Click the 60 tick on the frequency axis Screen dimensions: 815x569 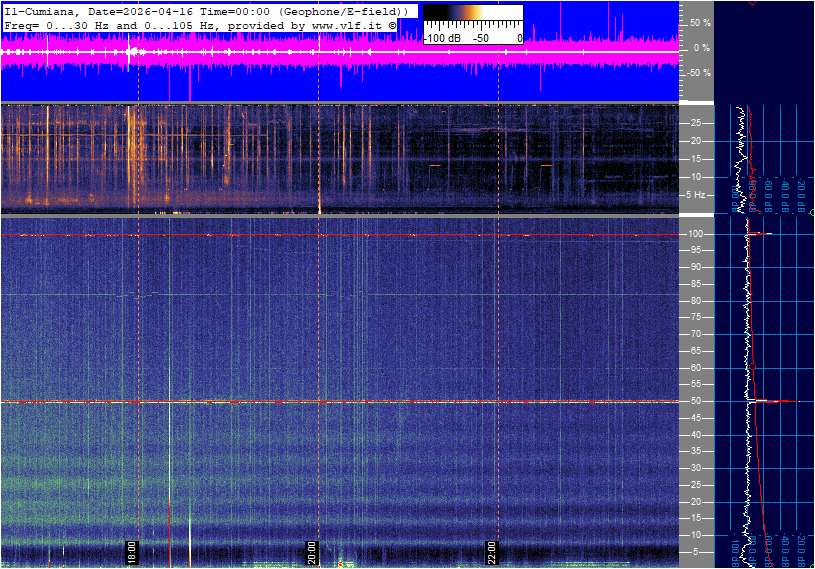click(x=695, y=368)
